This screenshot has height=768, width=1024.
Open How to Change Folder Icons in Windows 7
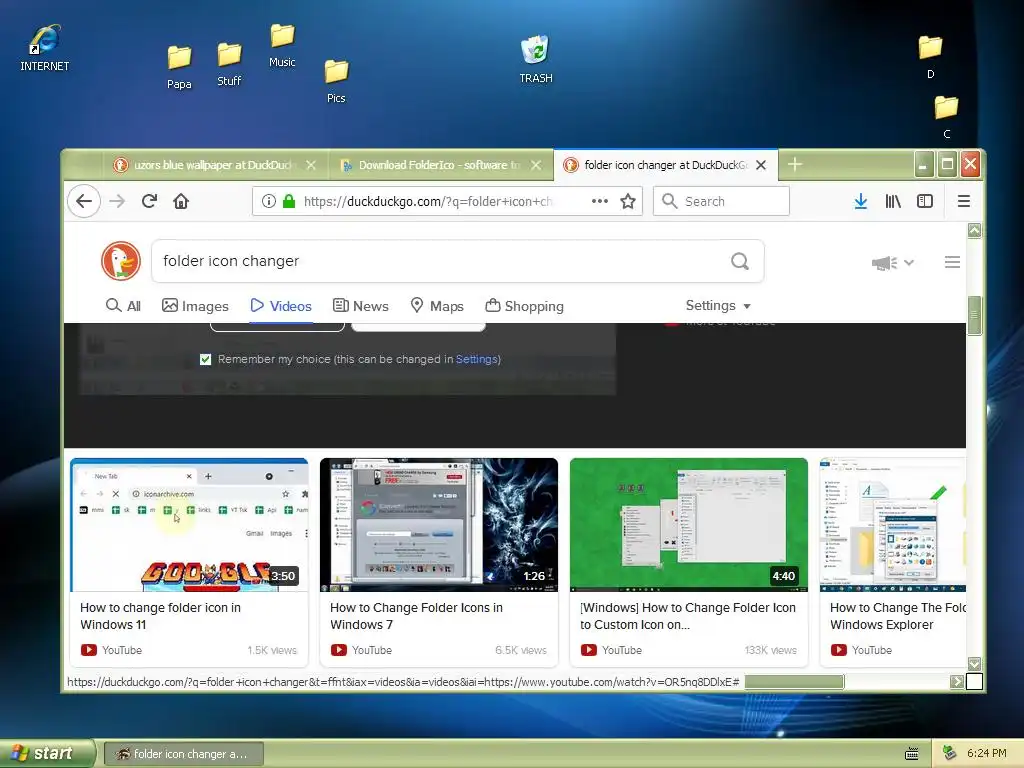416,616
